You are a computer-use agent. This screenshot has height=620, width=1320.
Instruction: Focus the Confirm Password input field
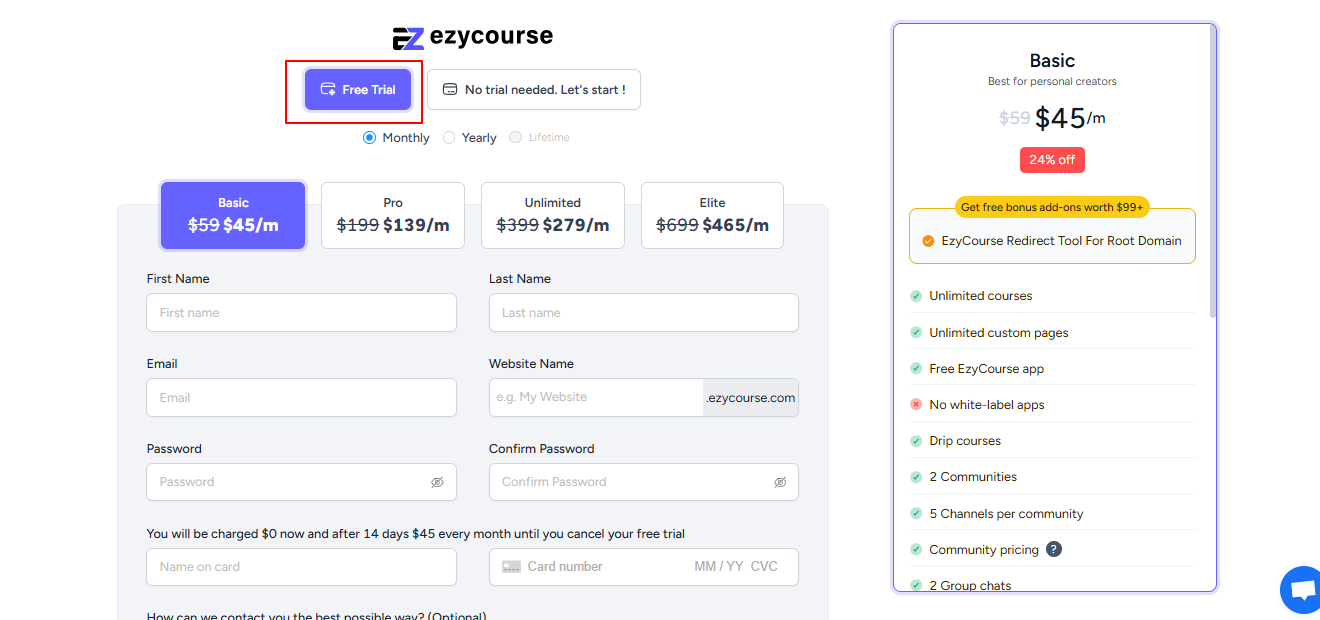tap(644, 482)
